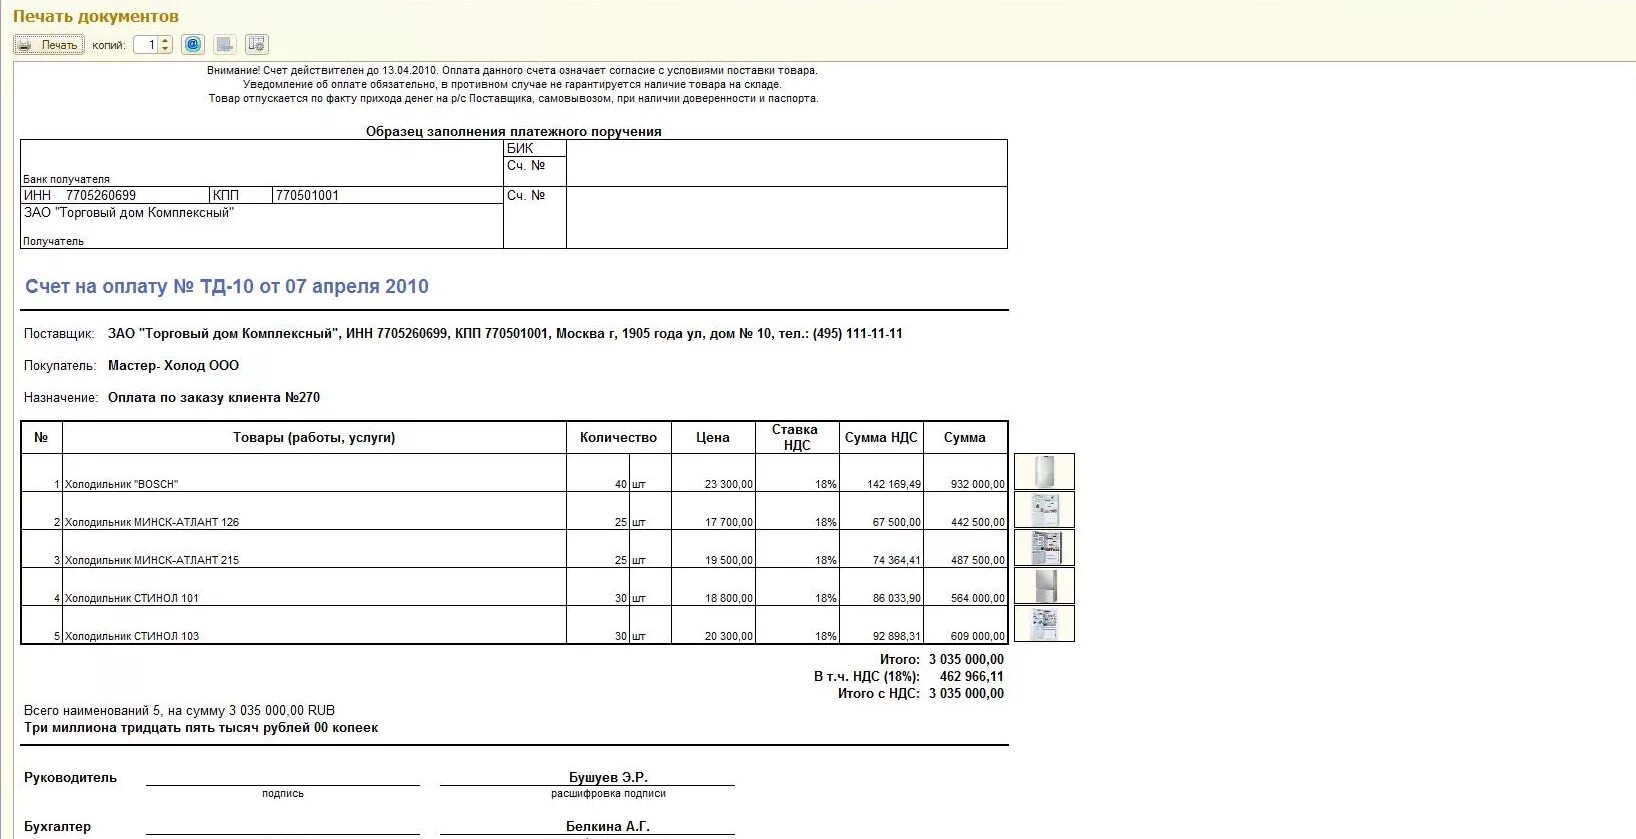Click the Товары (работы, услуги) column header
This screenshot has width=1636, height=839.
coord(314,437)
